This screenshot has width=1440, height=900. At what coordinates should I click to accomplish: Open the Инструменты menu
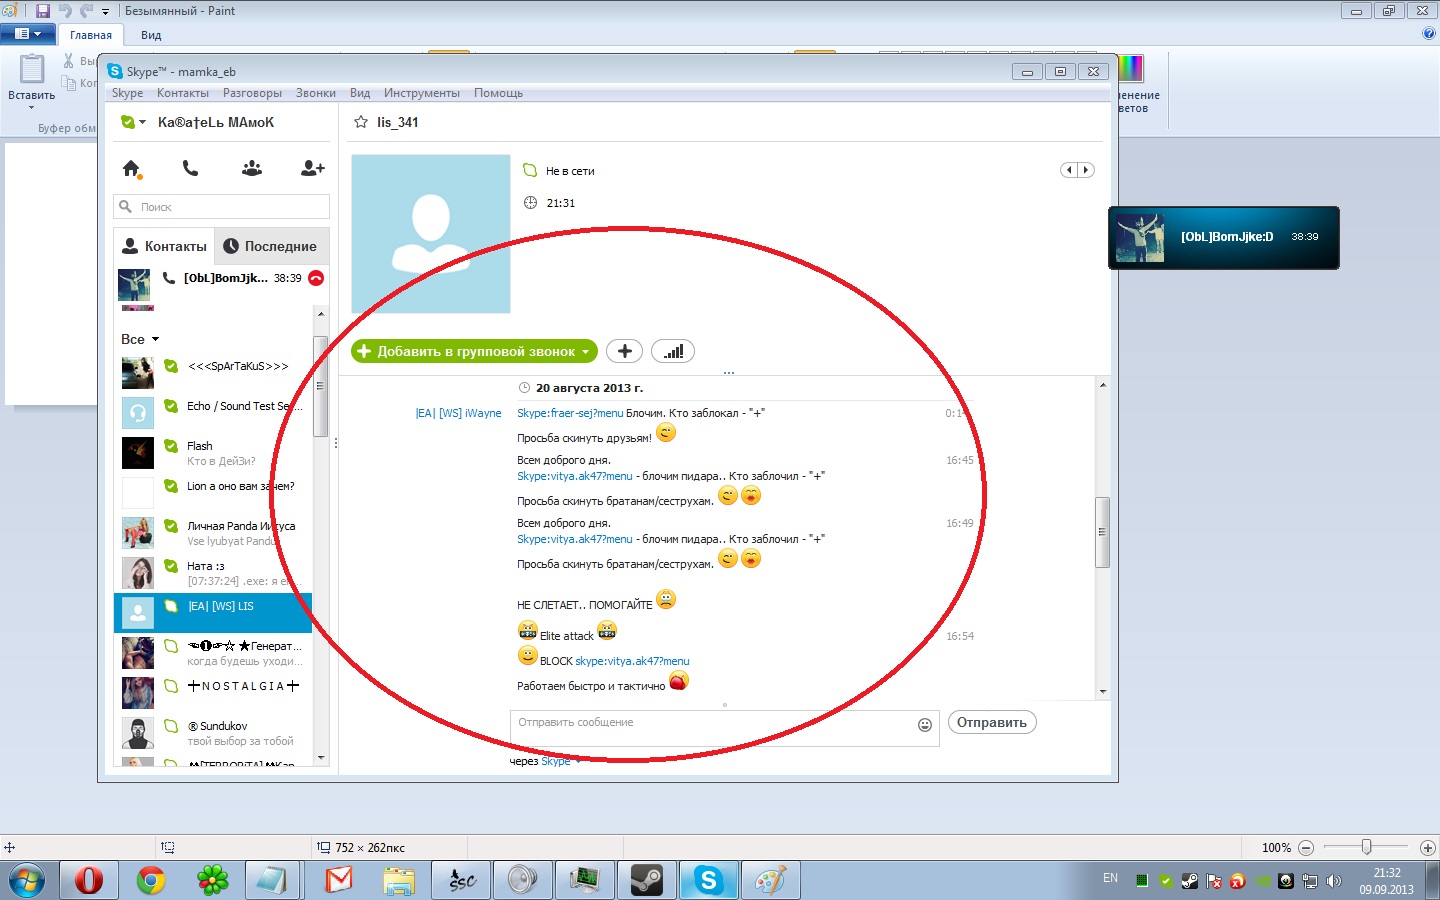click(x=422, y=93)
